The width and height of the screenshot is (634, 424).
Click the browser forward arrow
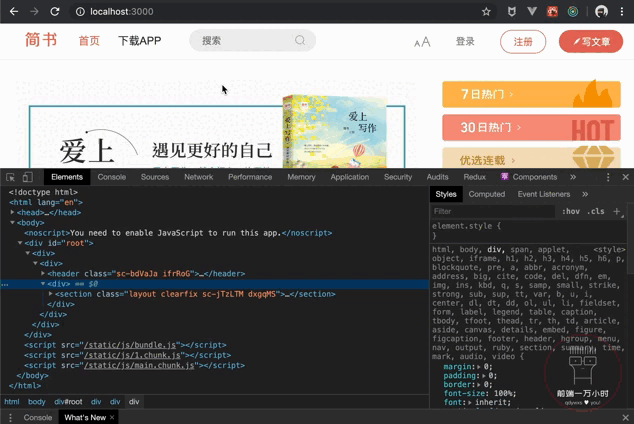34,11
